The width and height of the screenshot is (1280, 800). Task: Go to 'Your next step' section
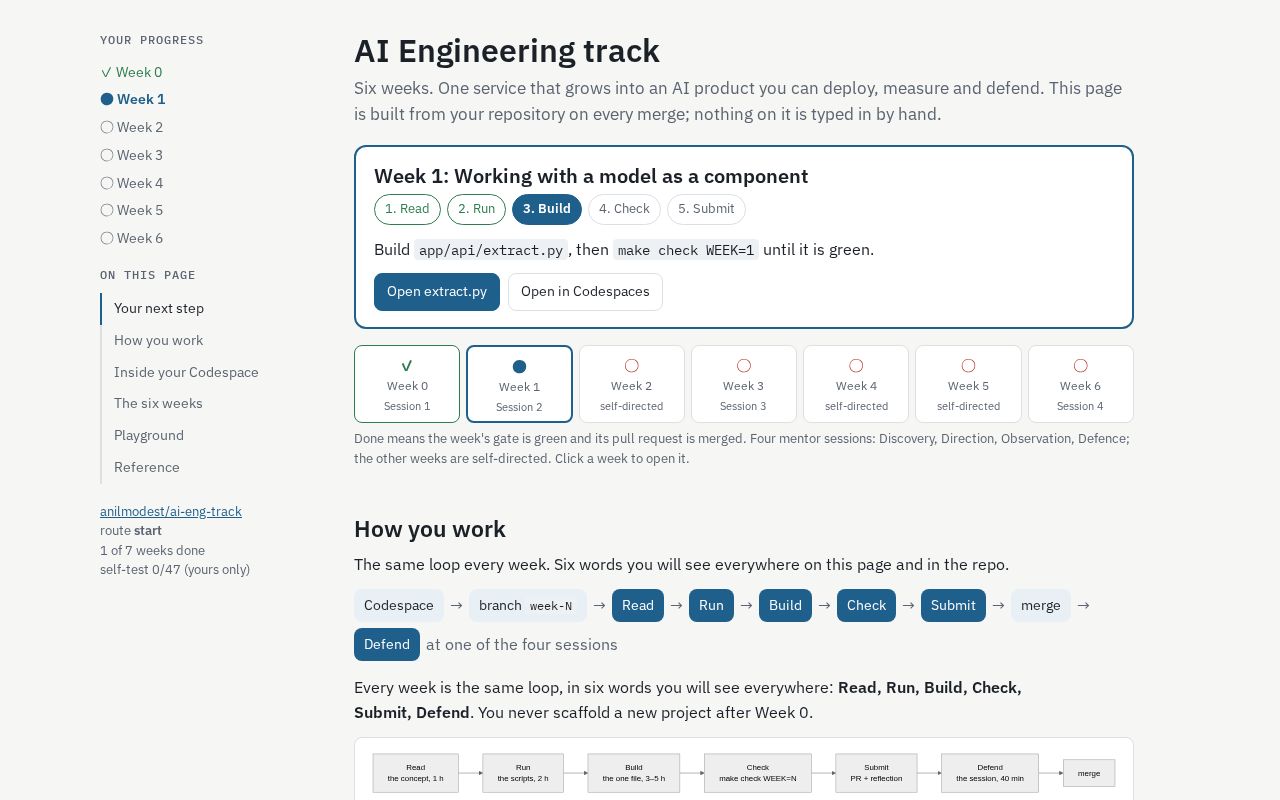159,308
